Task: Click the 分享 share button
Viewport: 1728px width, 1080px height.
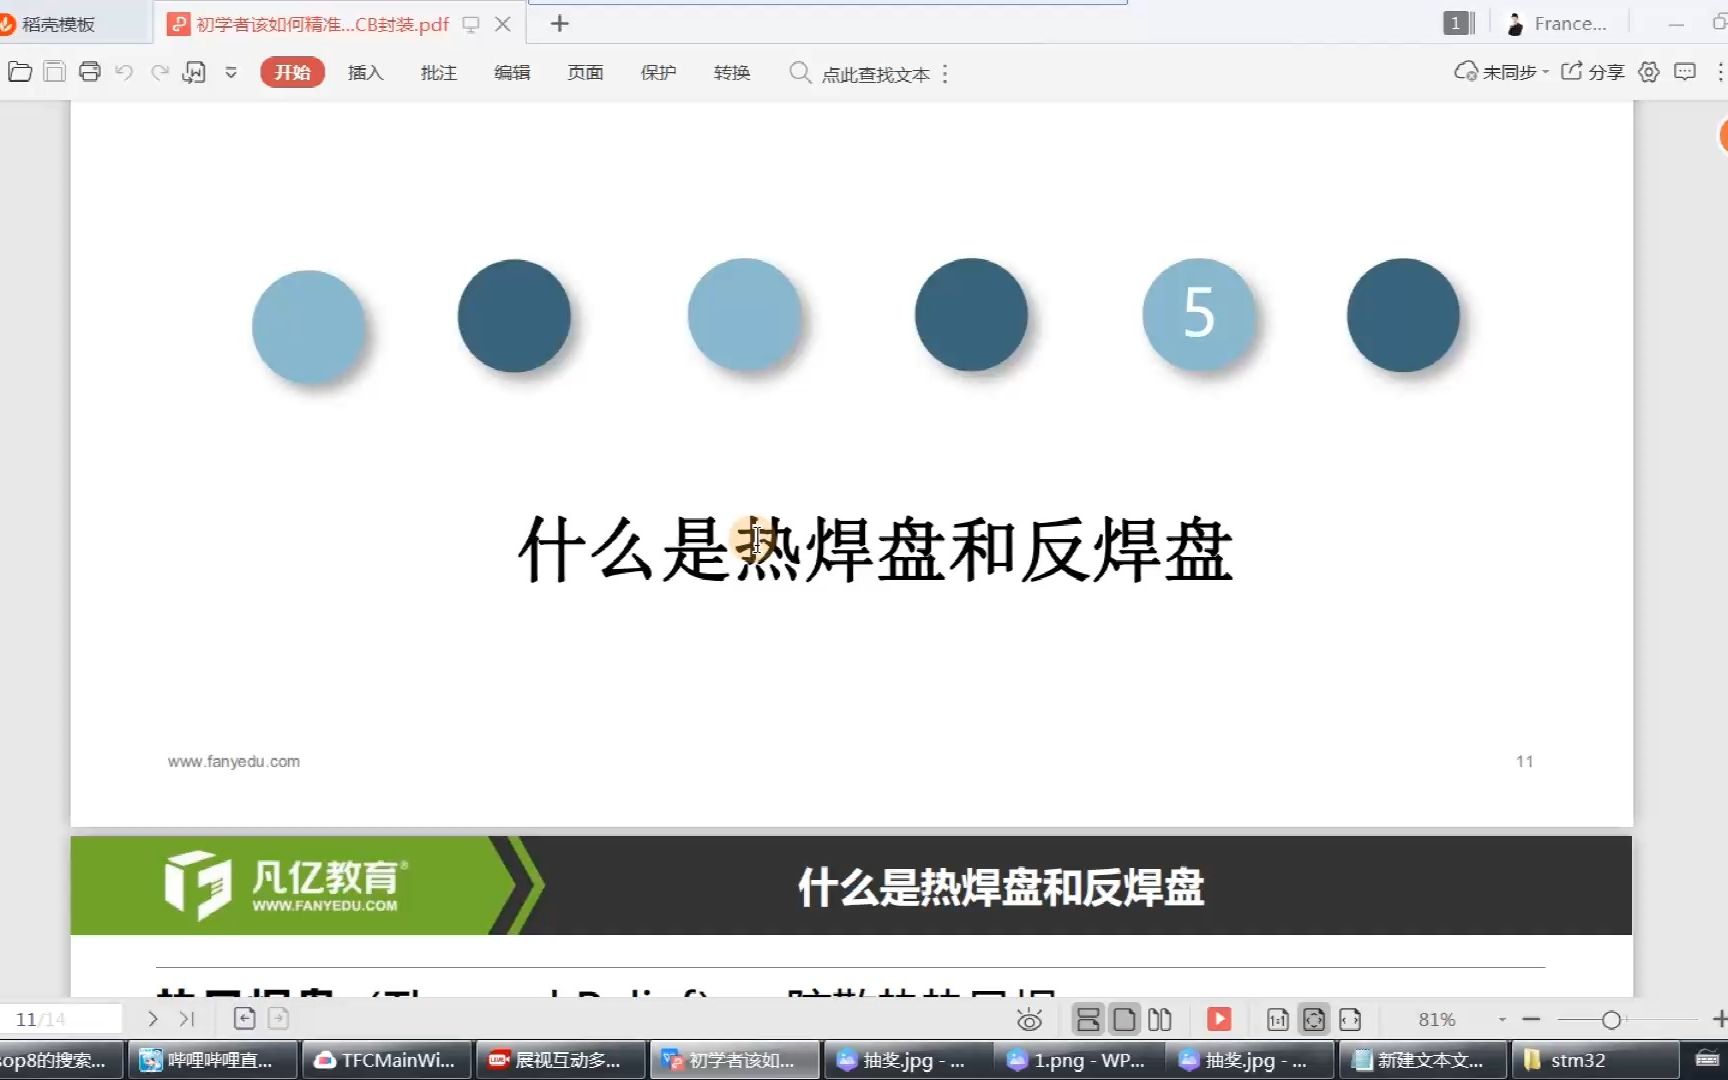Action: coord(1593,72)
